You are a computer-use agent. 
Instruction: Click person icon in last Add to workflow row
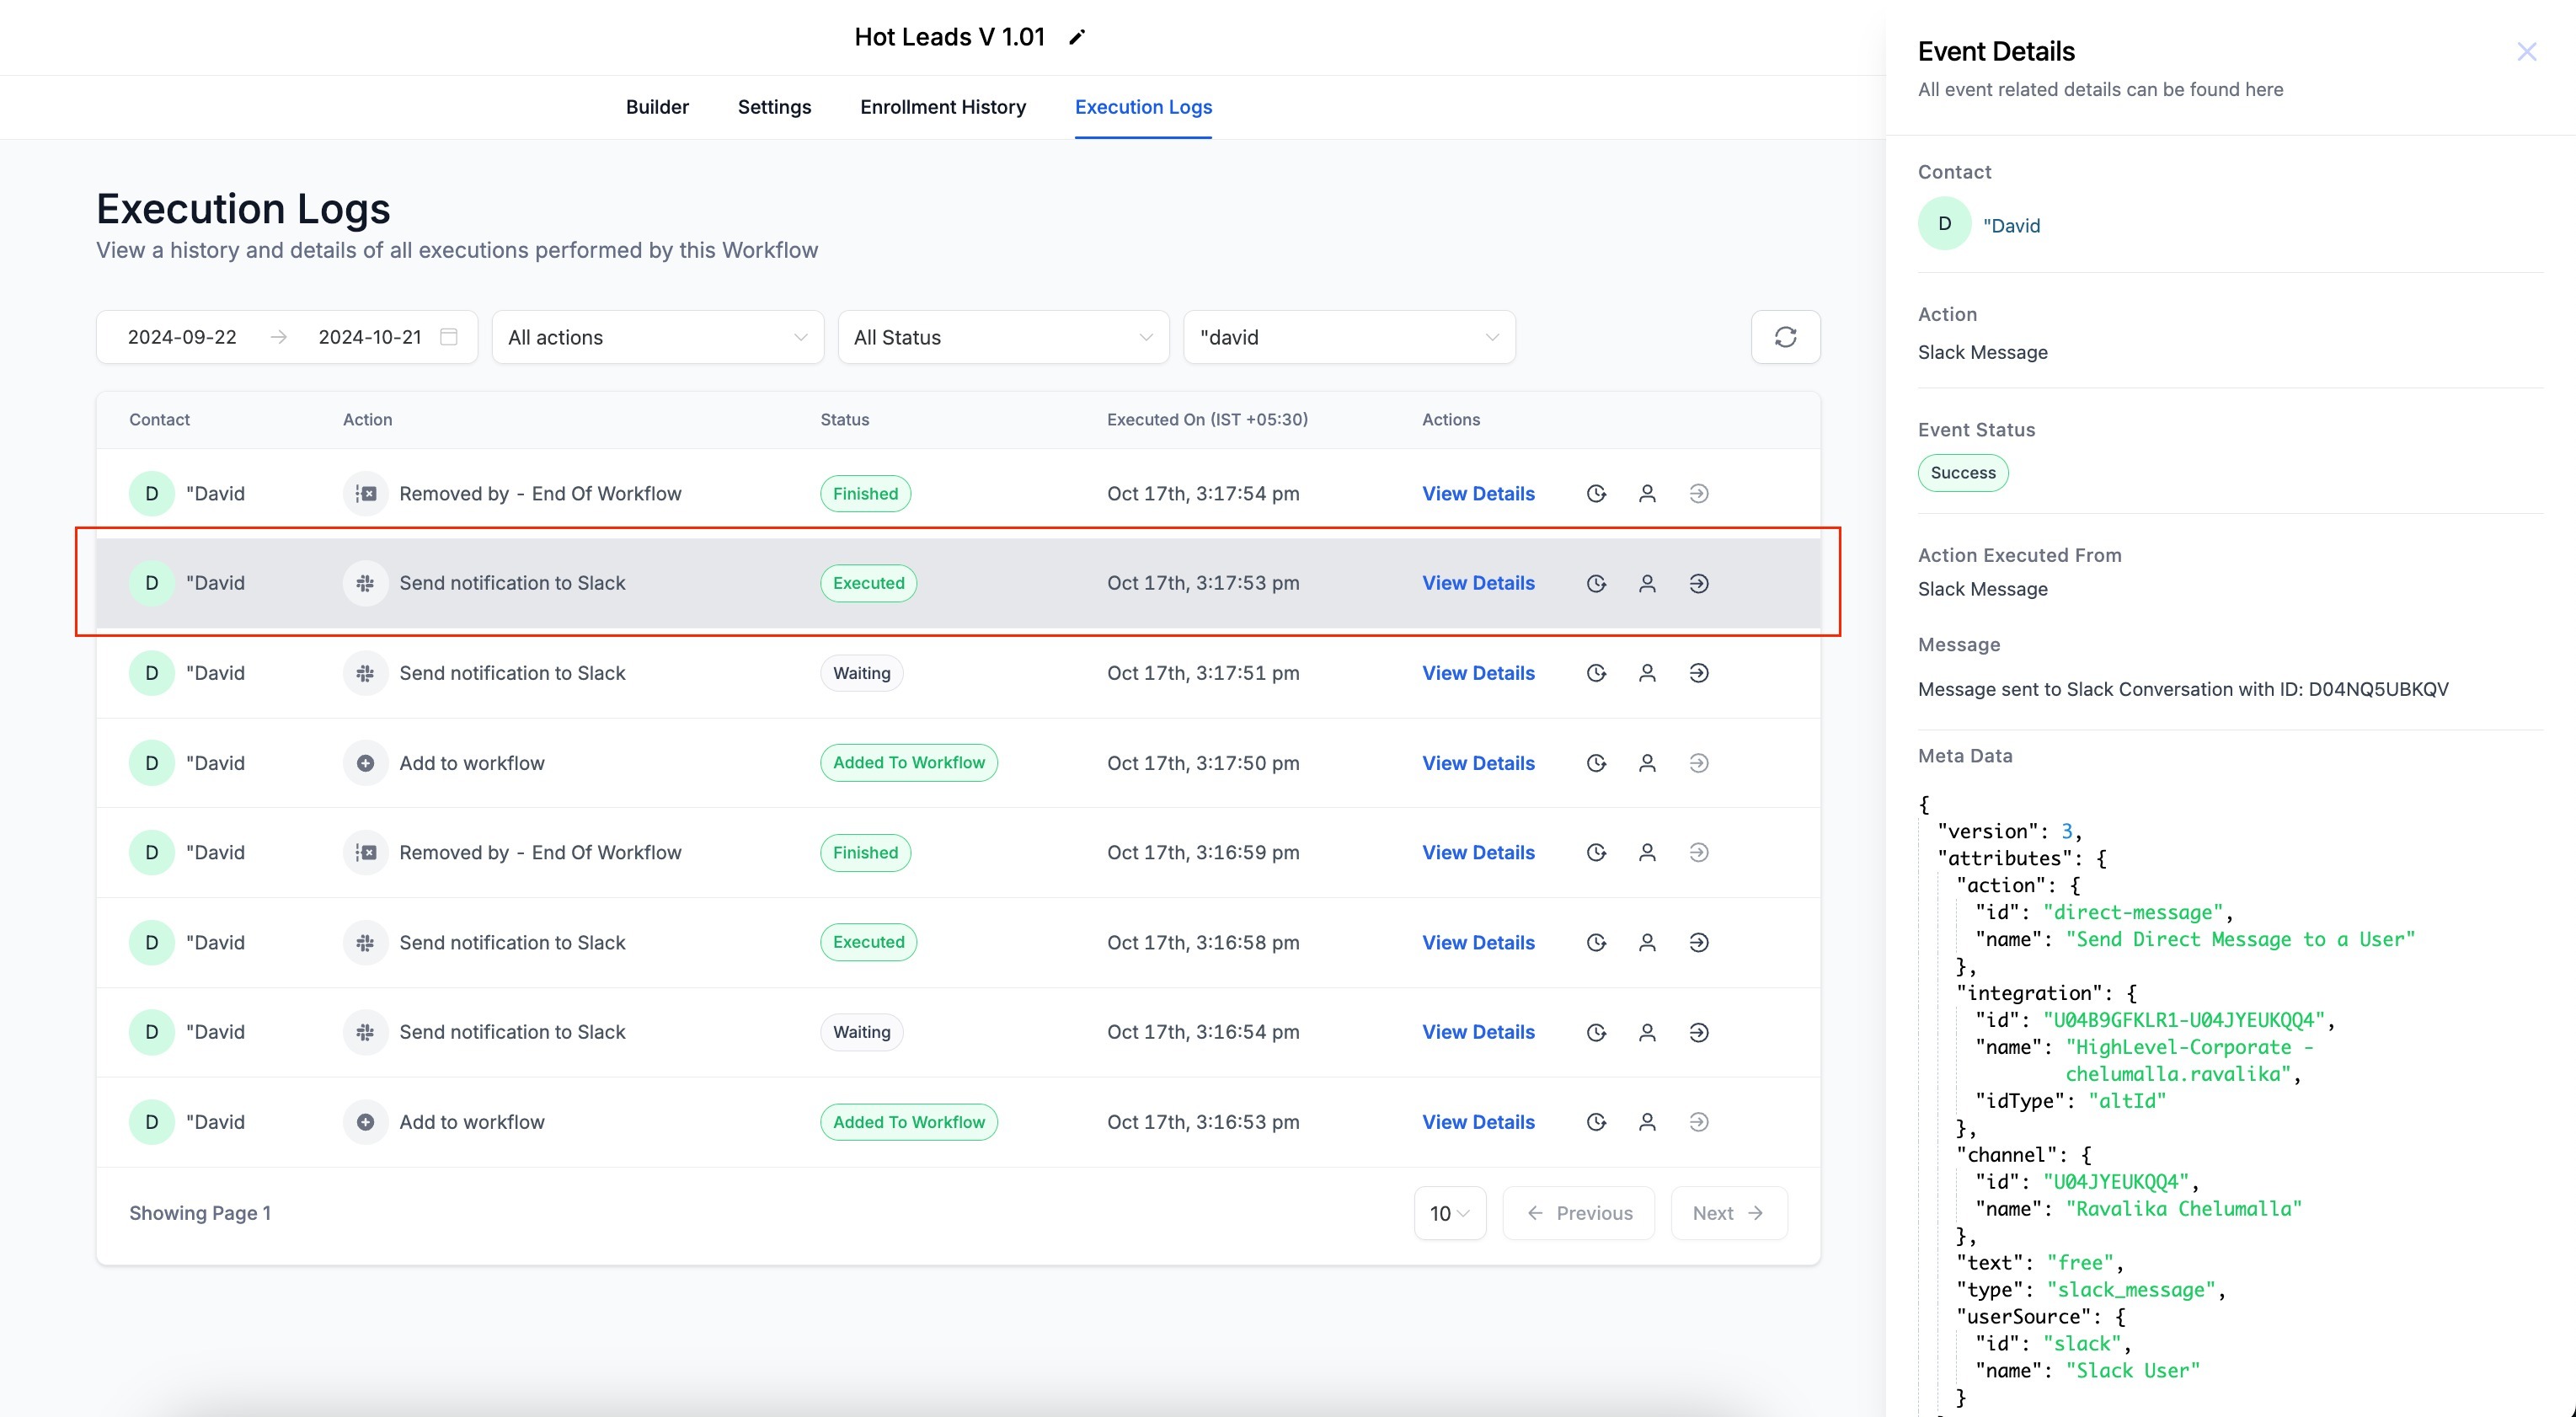1647,1122
